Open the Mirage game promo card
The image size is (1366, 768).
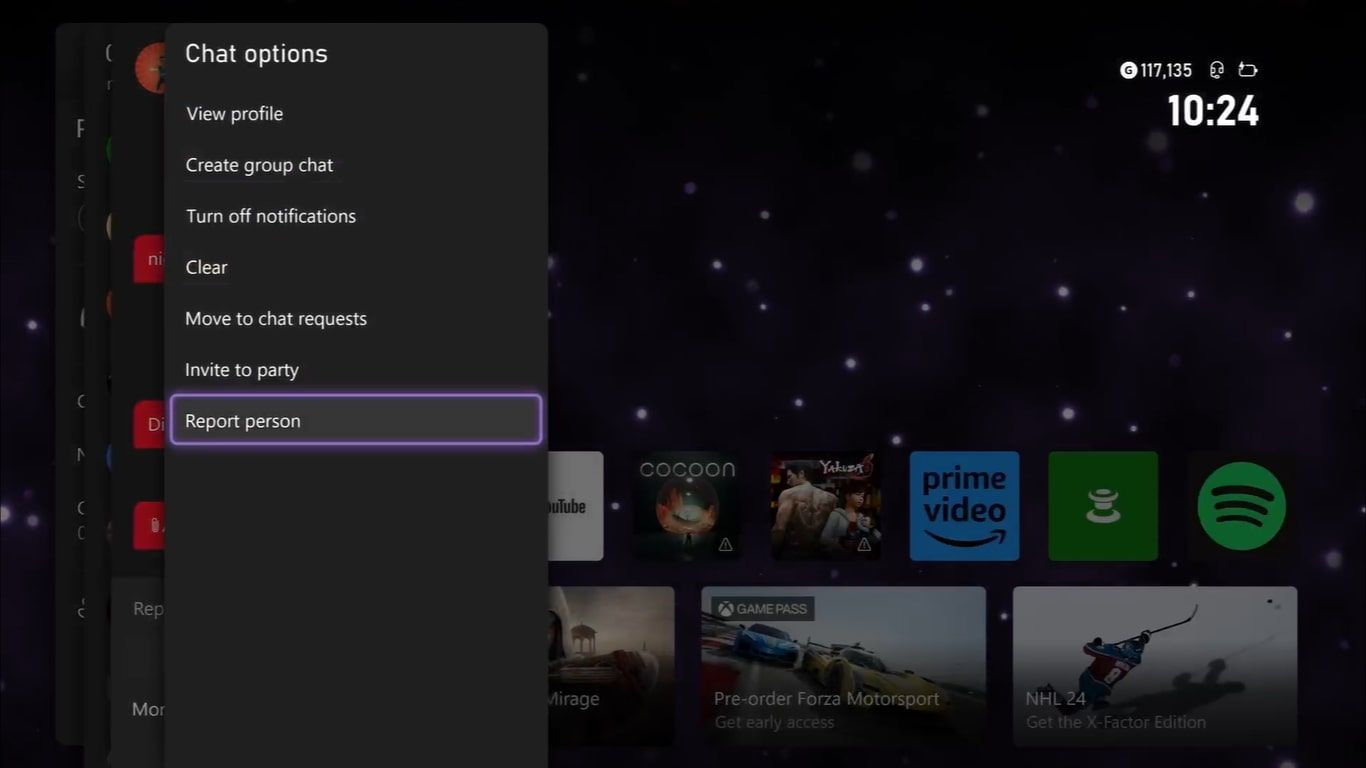(610, 665)
